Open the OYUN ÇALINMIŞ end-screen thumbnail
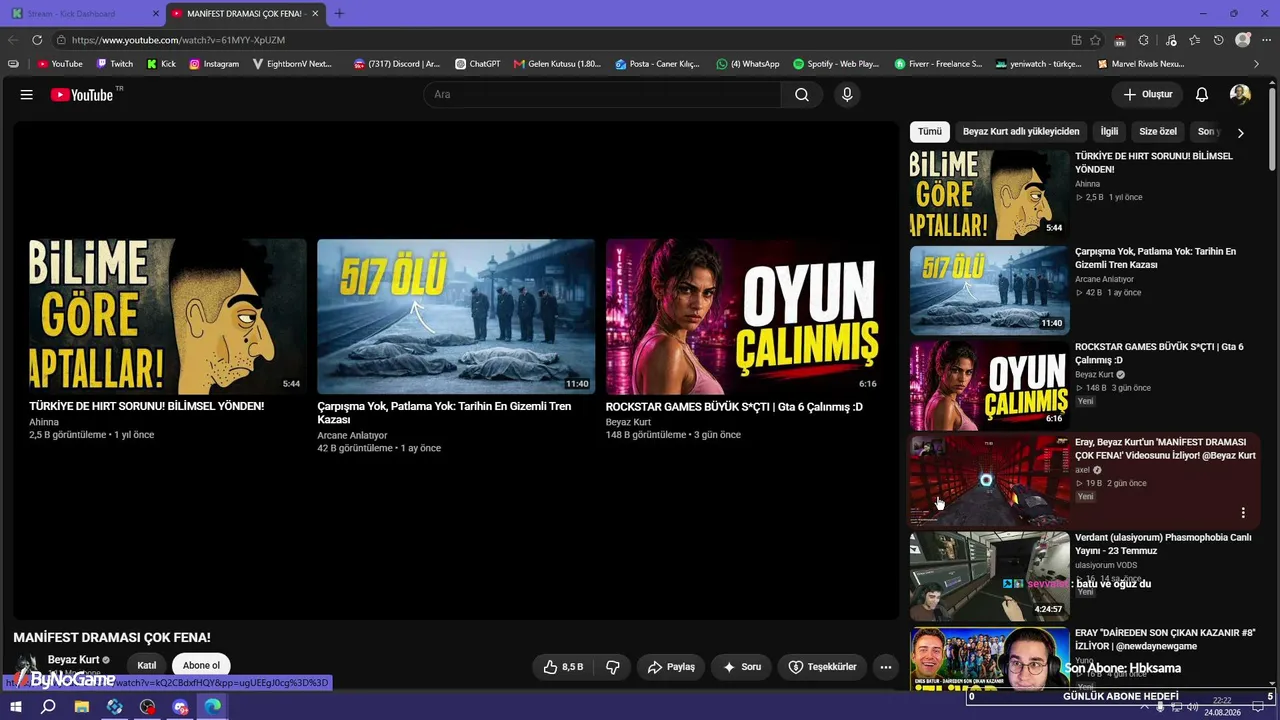This screenshot has width=1280, height=720. point(745,316)
